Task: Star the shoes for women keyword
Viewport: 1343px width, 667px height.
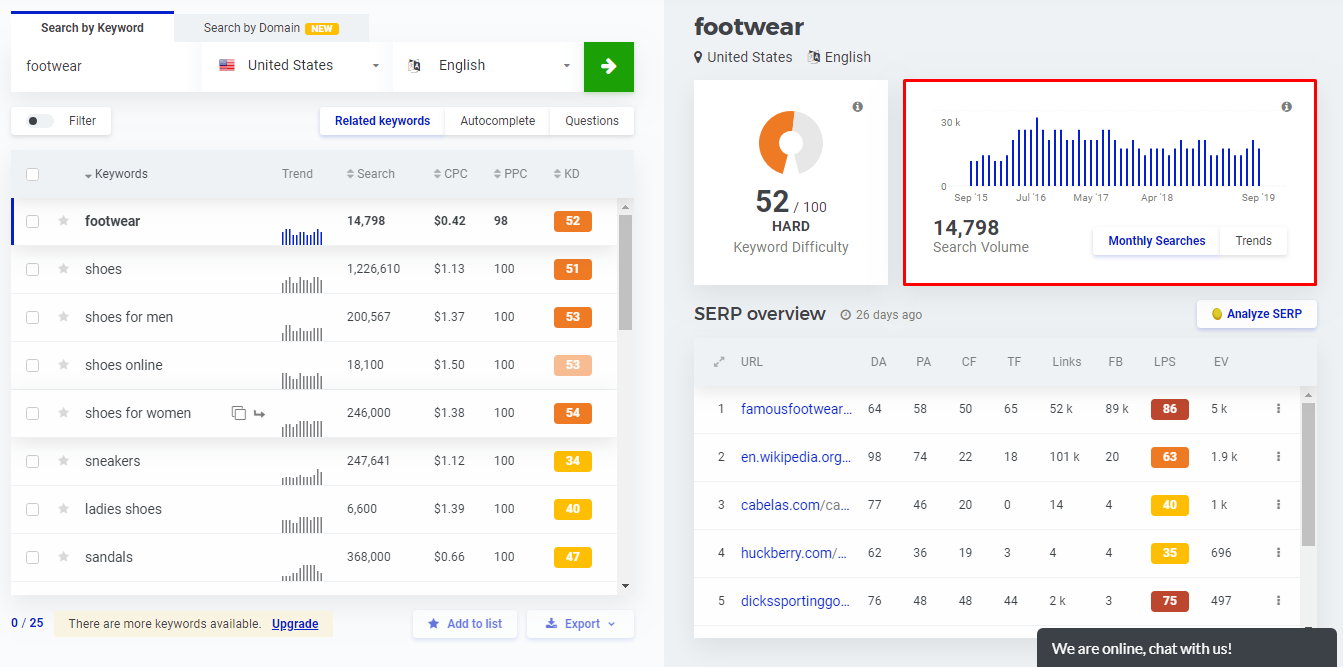Action: (63, 413)
